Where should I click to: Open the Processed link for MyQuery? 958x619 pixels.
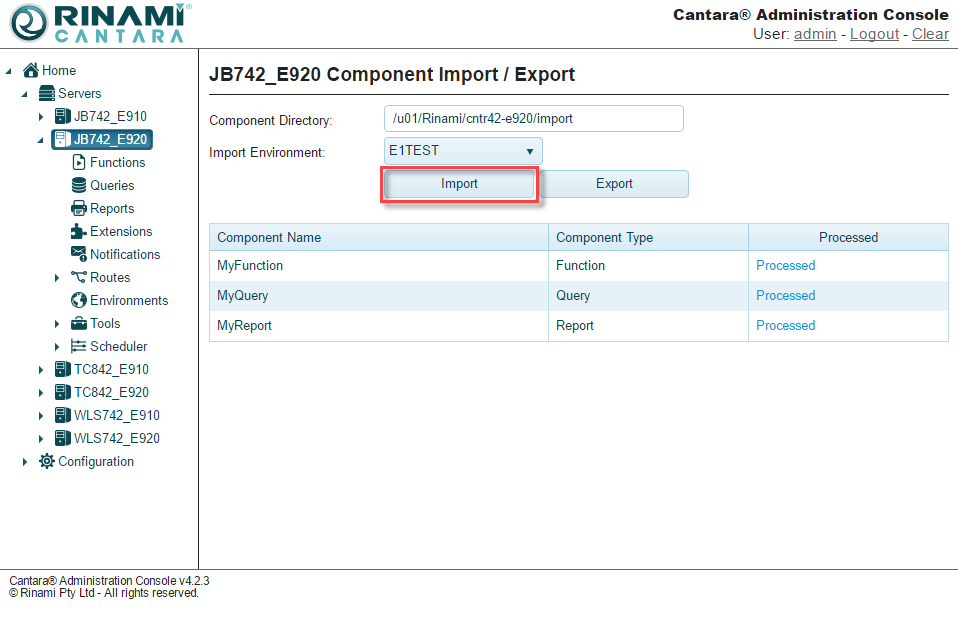[x=785, y=295]
